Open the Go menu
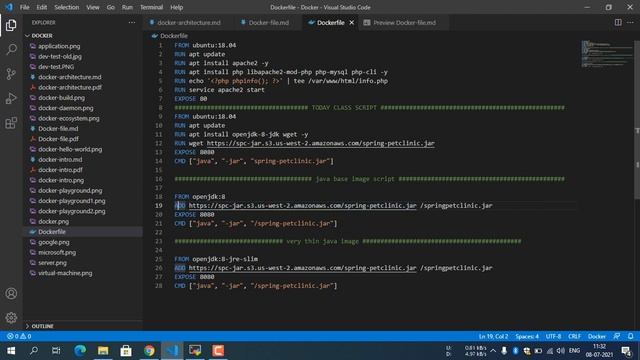Screen dimensions: 640x360 coord(111,7)
